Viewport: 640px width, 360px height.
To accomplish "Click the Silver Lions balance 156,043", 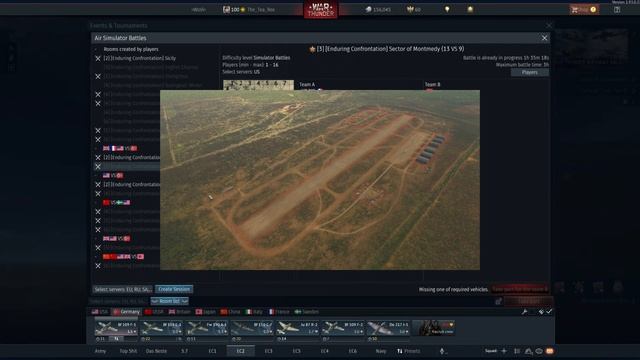I will click(378, 9).
